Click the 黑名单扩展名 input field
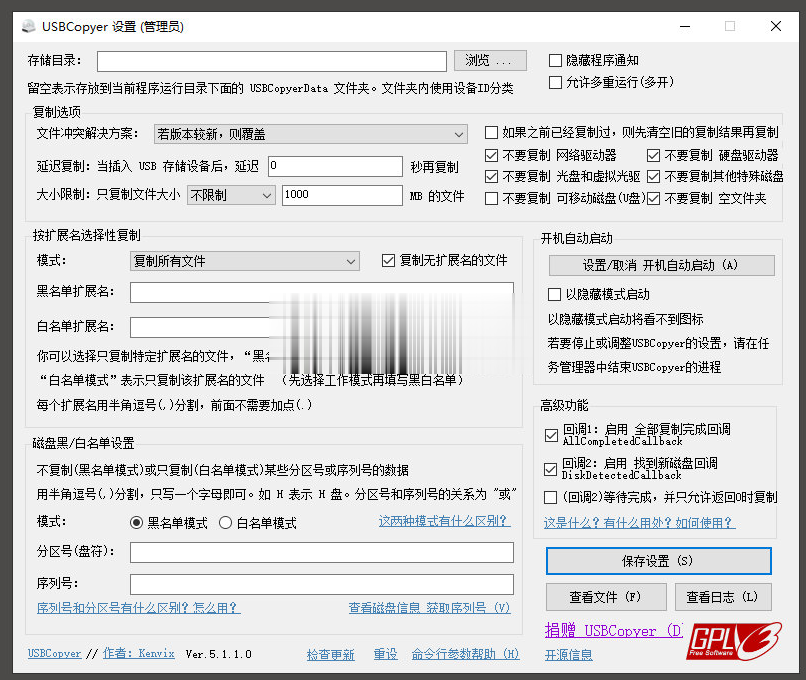The height and width of the screenshot is (680, 806). 322,292
